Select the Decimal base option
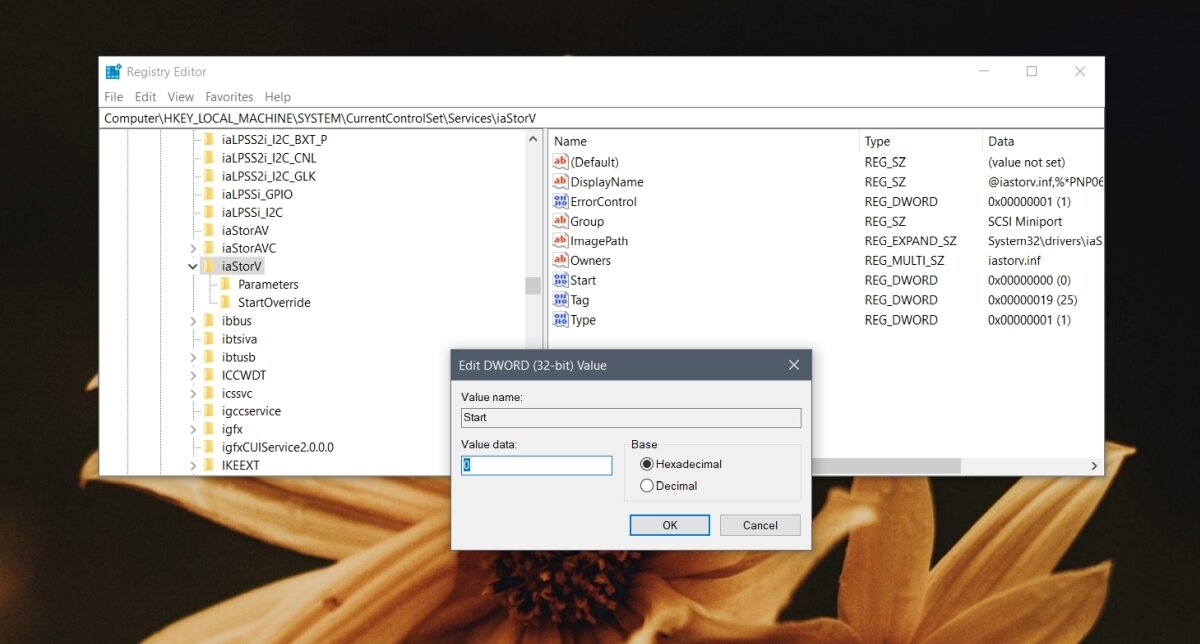The image size is (1200, 644). [x=649, y=486]
